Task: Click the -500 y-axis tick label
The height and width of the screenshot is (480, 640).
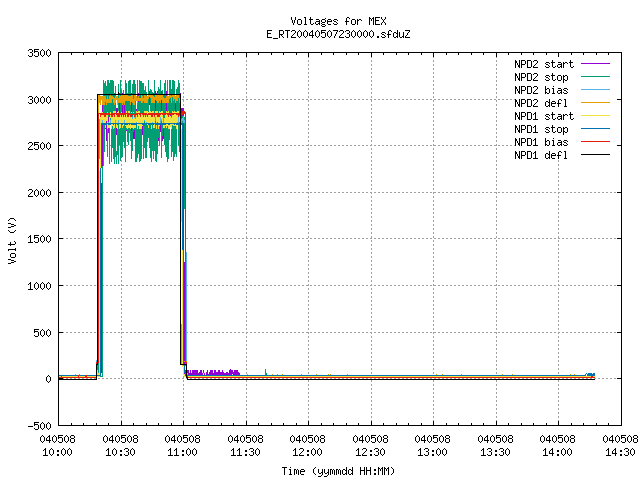Action: (40, 426)
